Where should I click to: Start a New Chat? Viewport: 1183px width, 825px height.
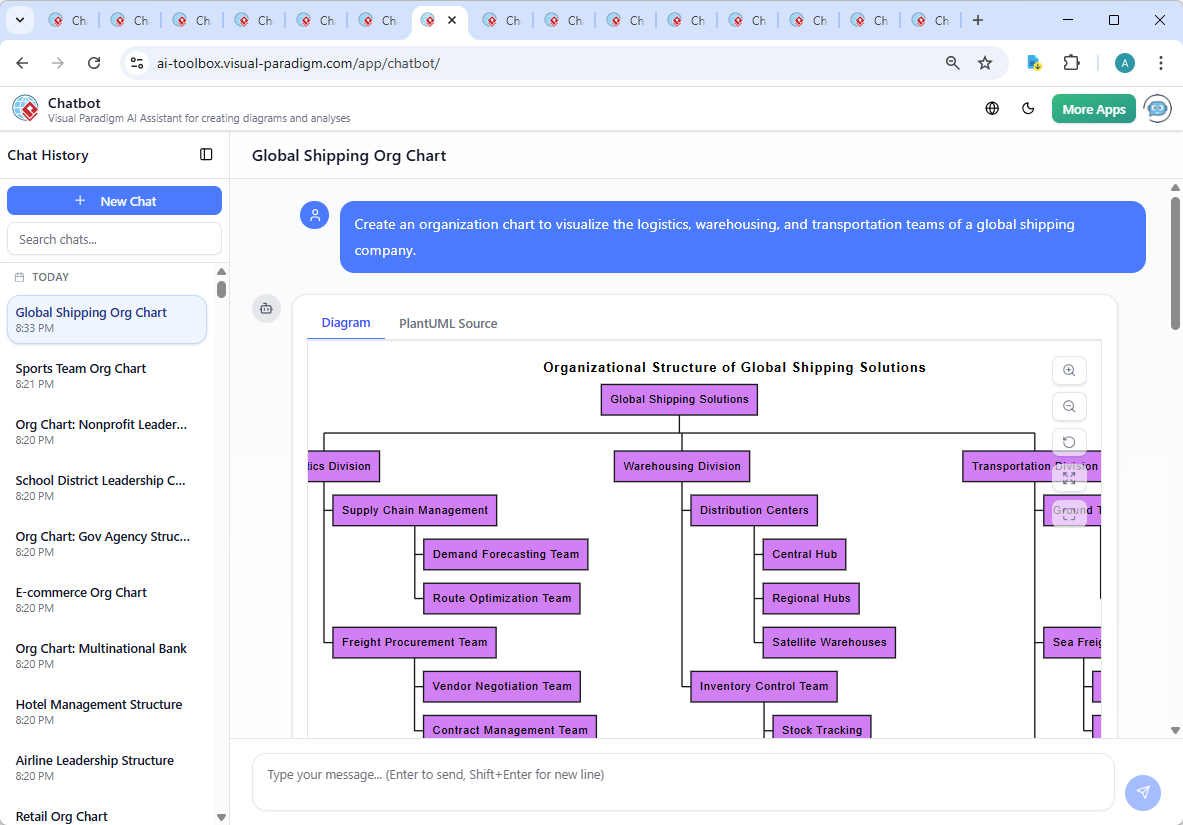(x=114, y=200)
